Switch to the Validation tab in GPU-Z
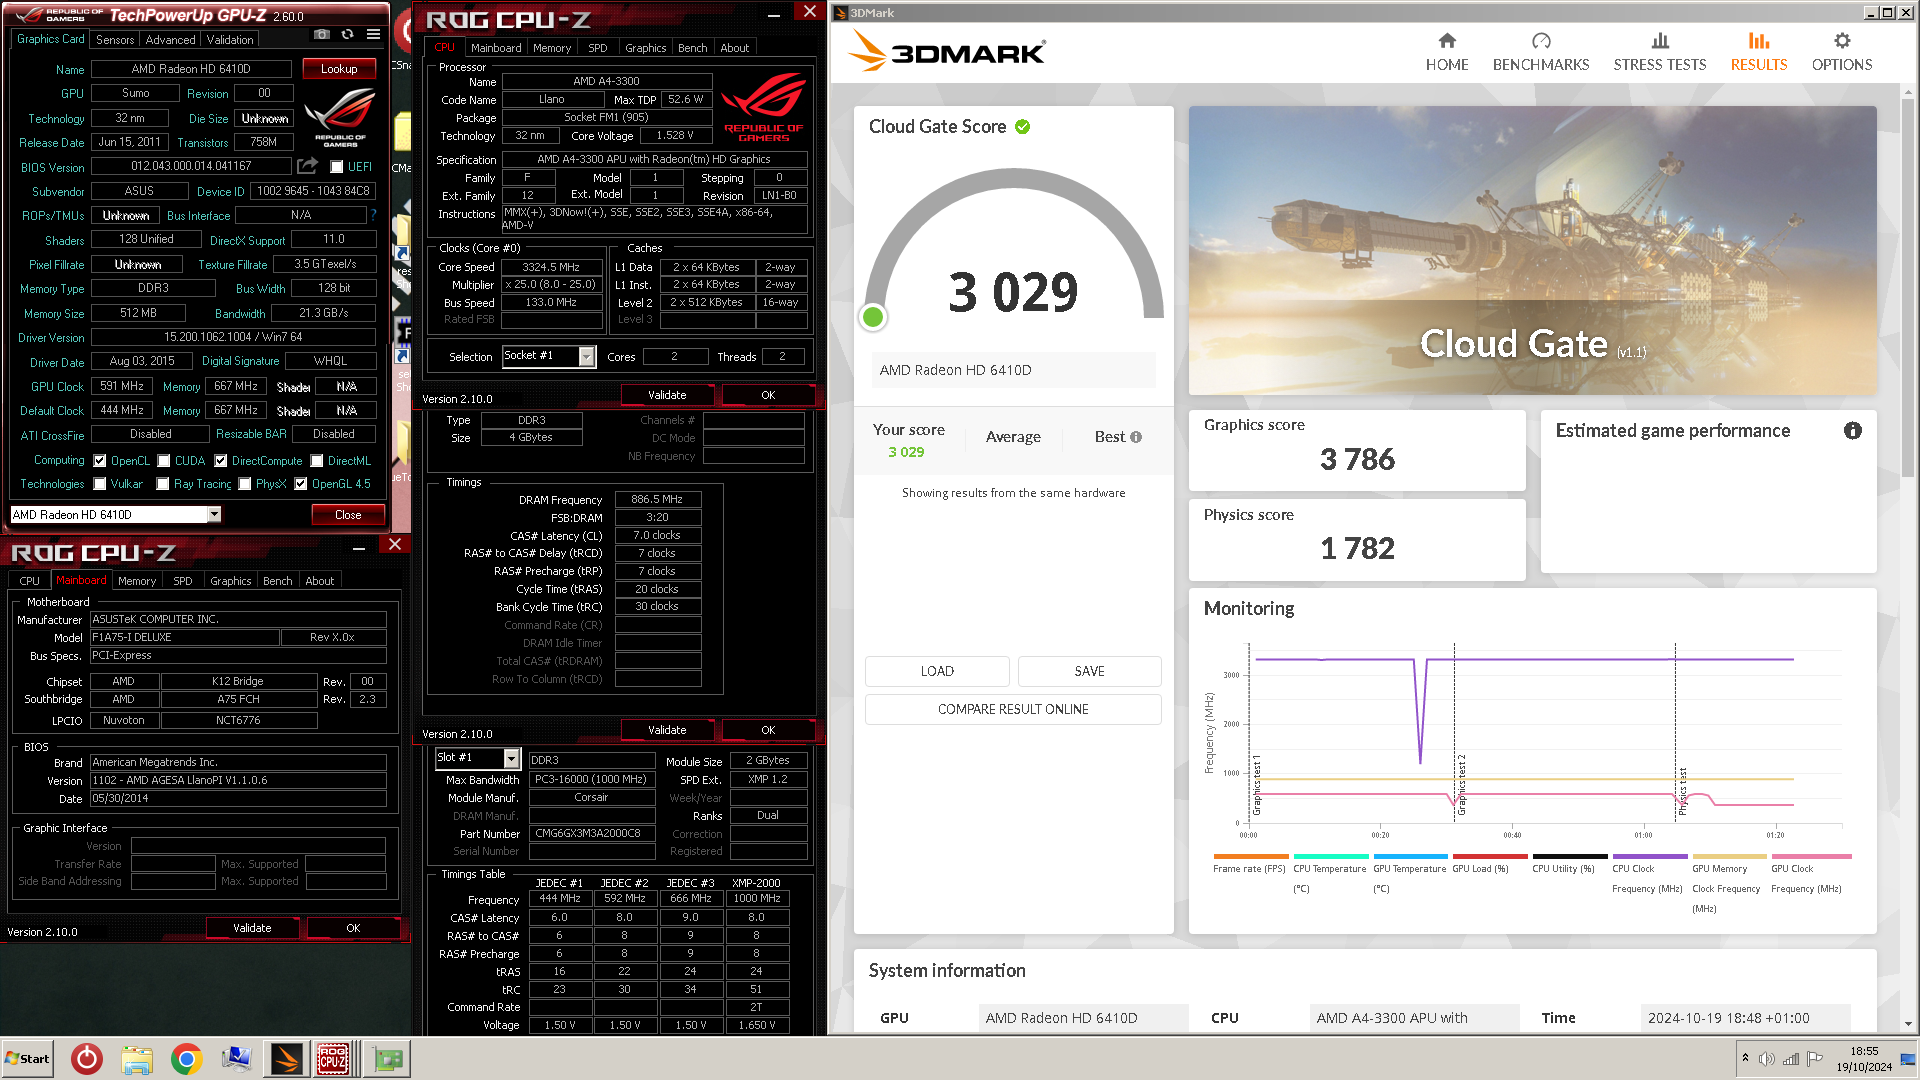 [x=230, y=40]
